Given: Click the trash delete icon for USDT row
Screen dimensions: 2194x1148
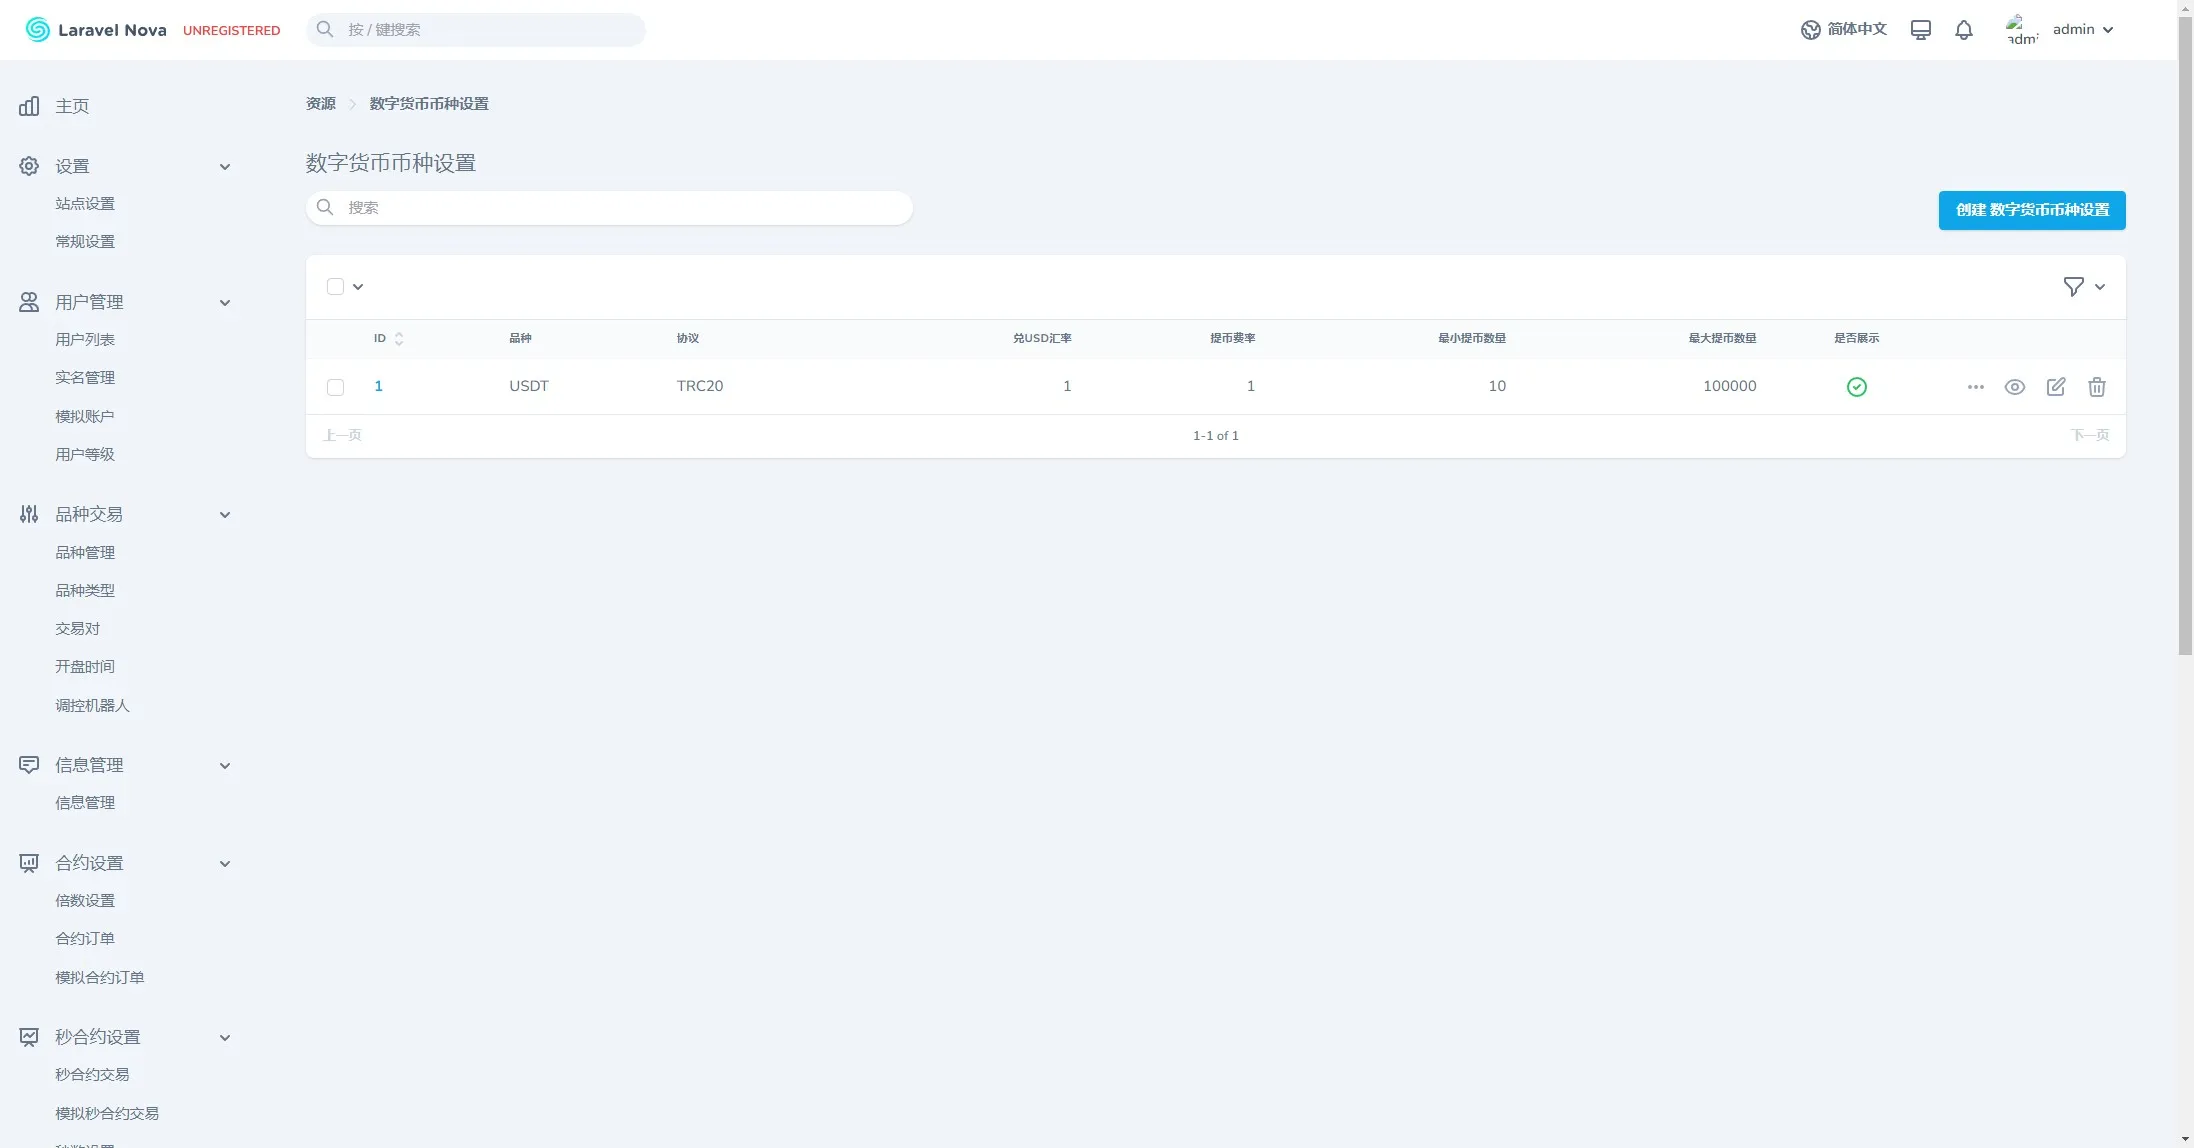Looking at the screenshot, I should (x=2096, y=387).
